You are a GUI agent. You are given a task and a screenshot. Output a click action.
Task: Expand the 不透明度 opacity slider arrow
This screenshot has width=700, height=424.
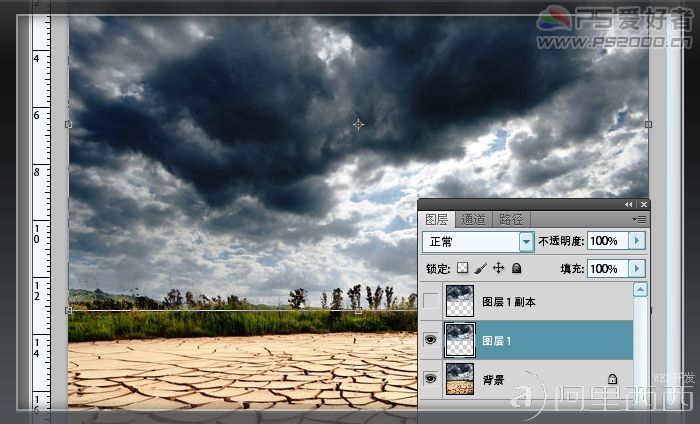tap(637, 241)
